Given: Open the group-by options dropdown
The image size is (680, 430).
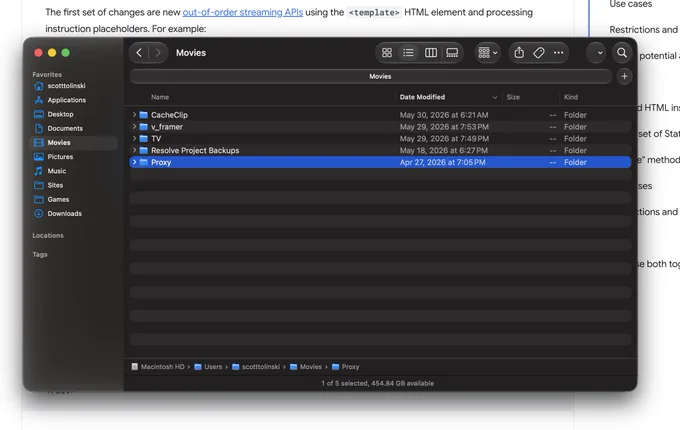Looking at the screenshot, I should (x=488, y=53).
